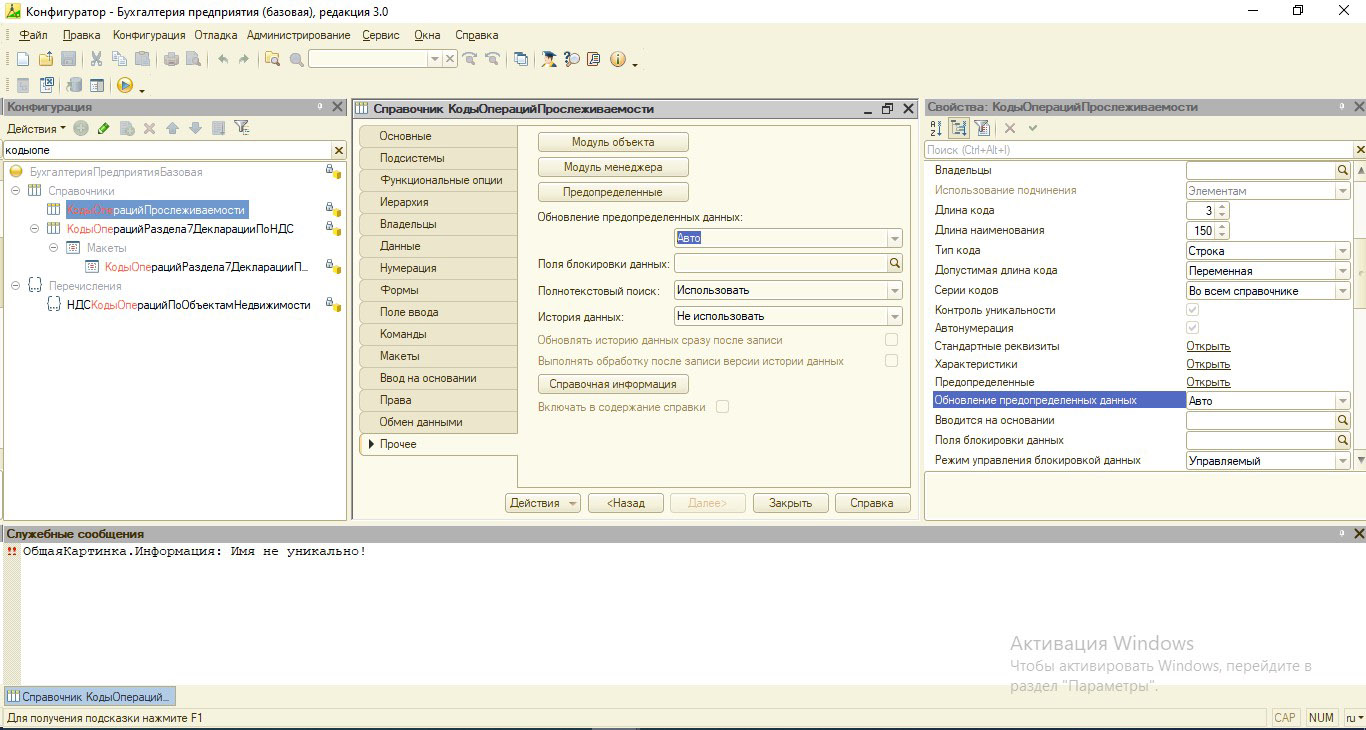This screenshot has width=1366, height=730.
Task: Click the ru language indicator in status bar
Action: tap(1354, 718)
